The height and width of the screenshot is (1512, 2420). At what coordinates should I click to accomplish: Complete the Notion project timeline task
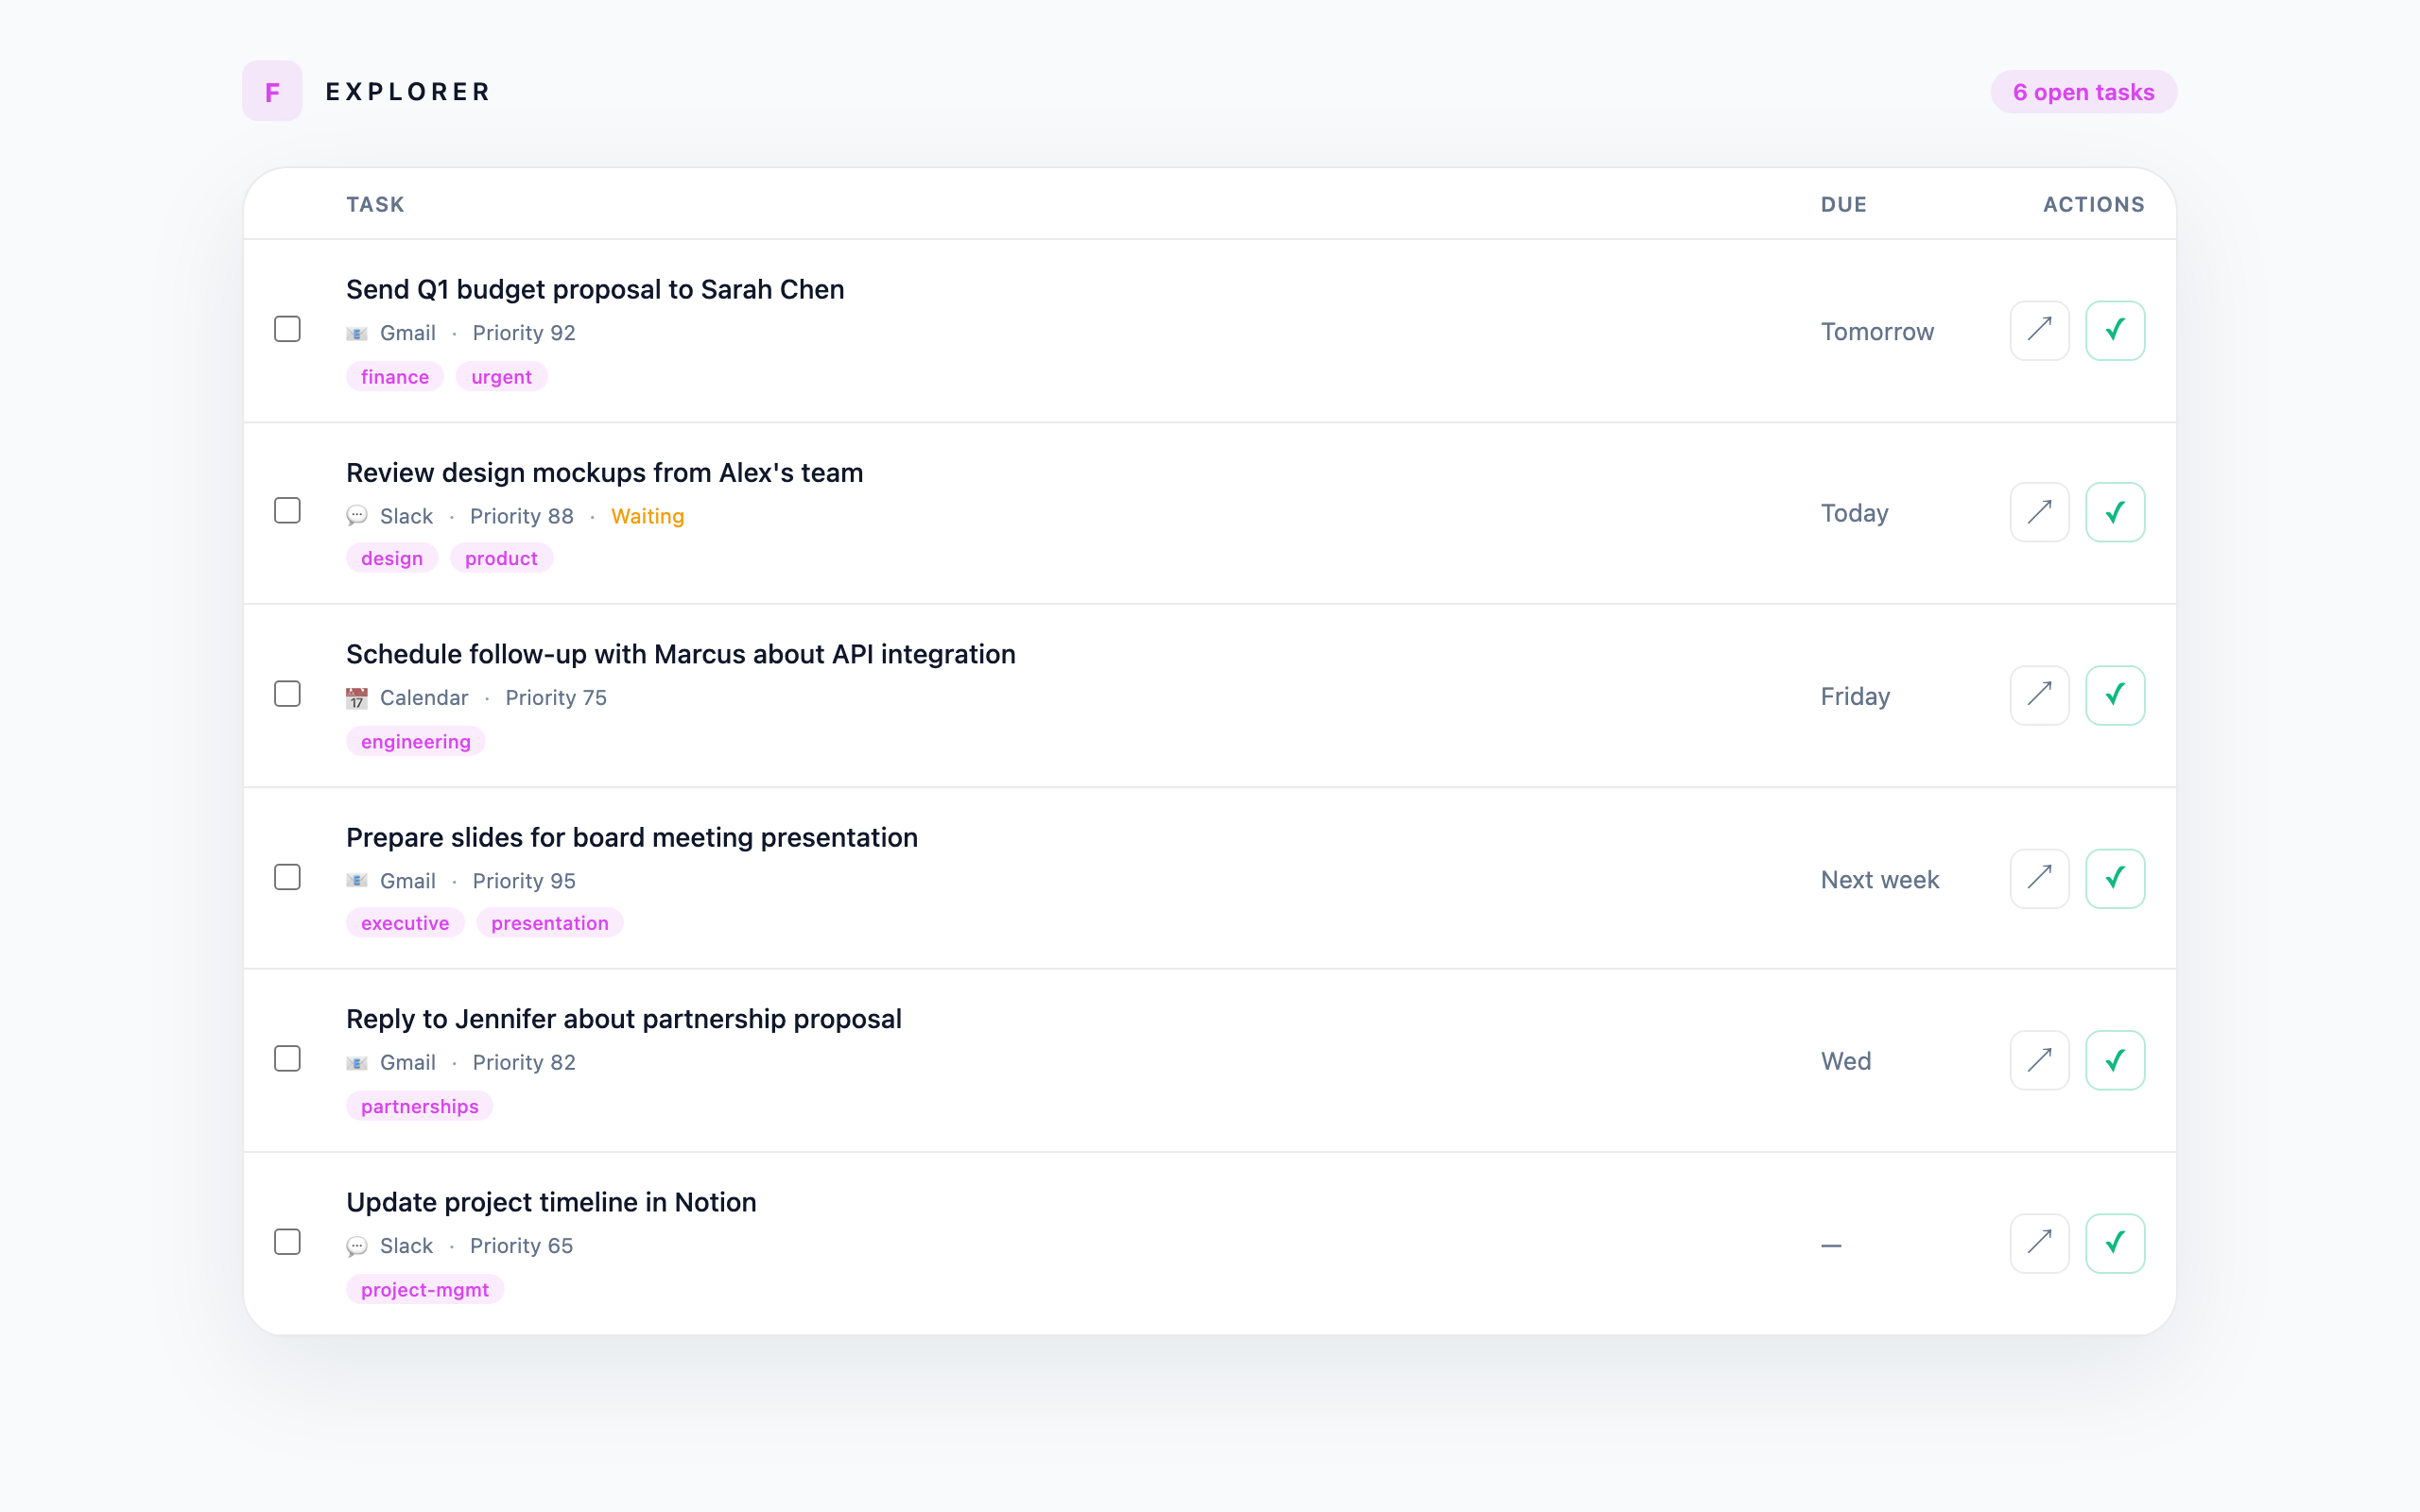[x=2114, y=1243]
